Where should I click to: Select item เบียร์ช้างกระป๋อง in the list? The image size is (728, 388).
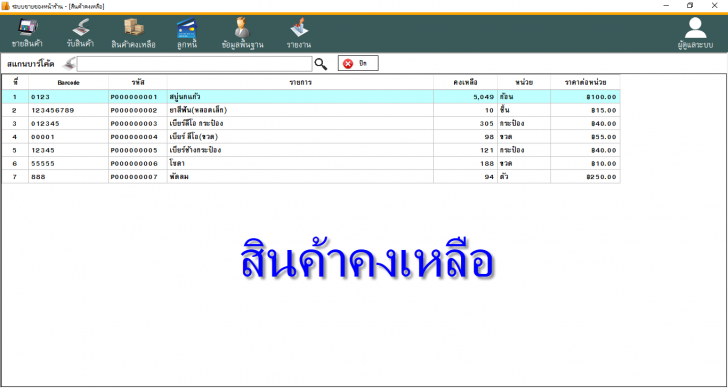(x=300, y=150)
